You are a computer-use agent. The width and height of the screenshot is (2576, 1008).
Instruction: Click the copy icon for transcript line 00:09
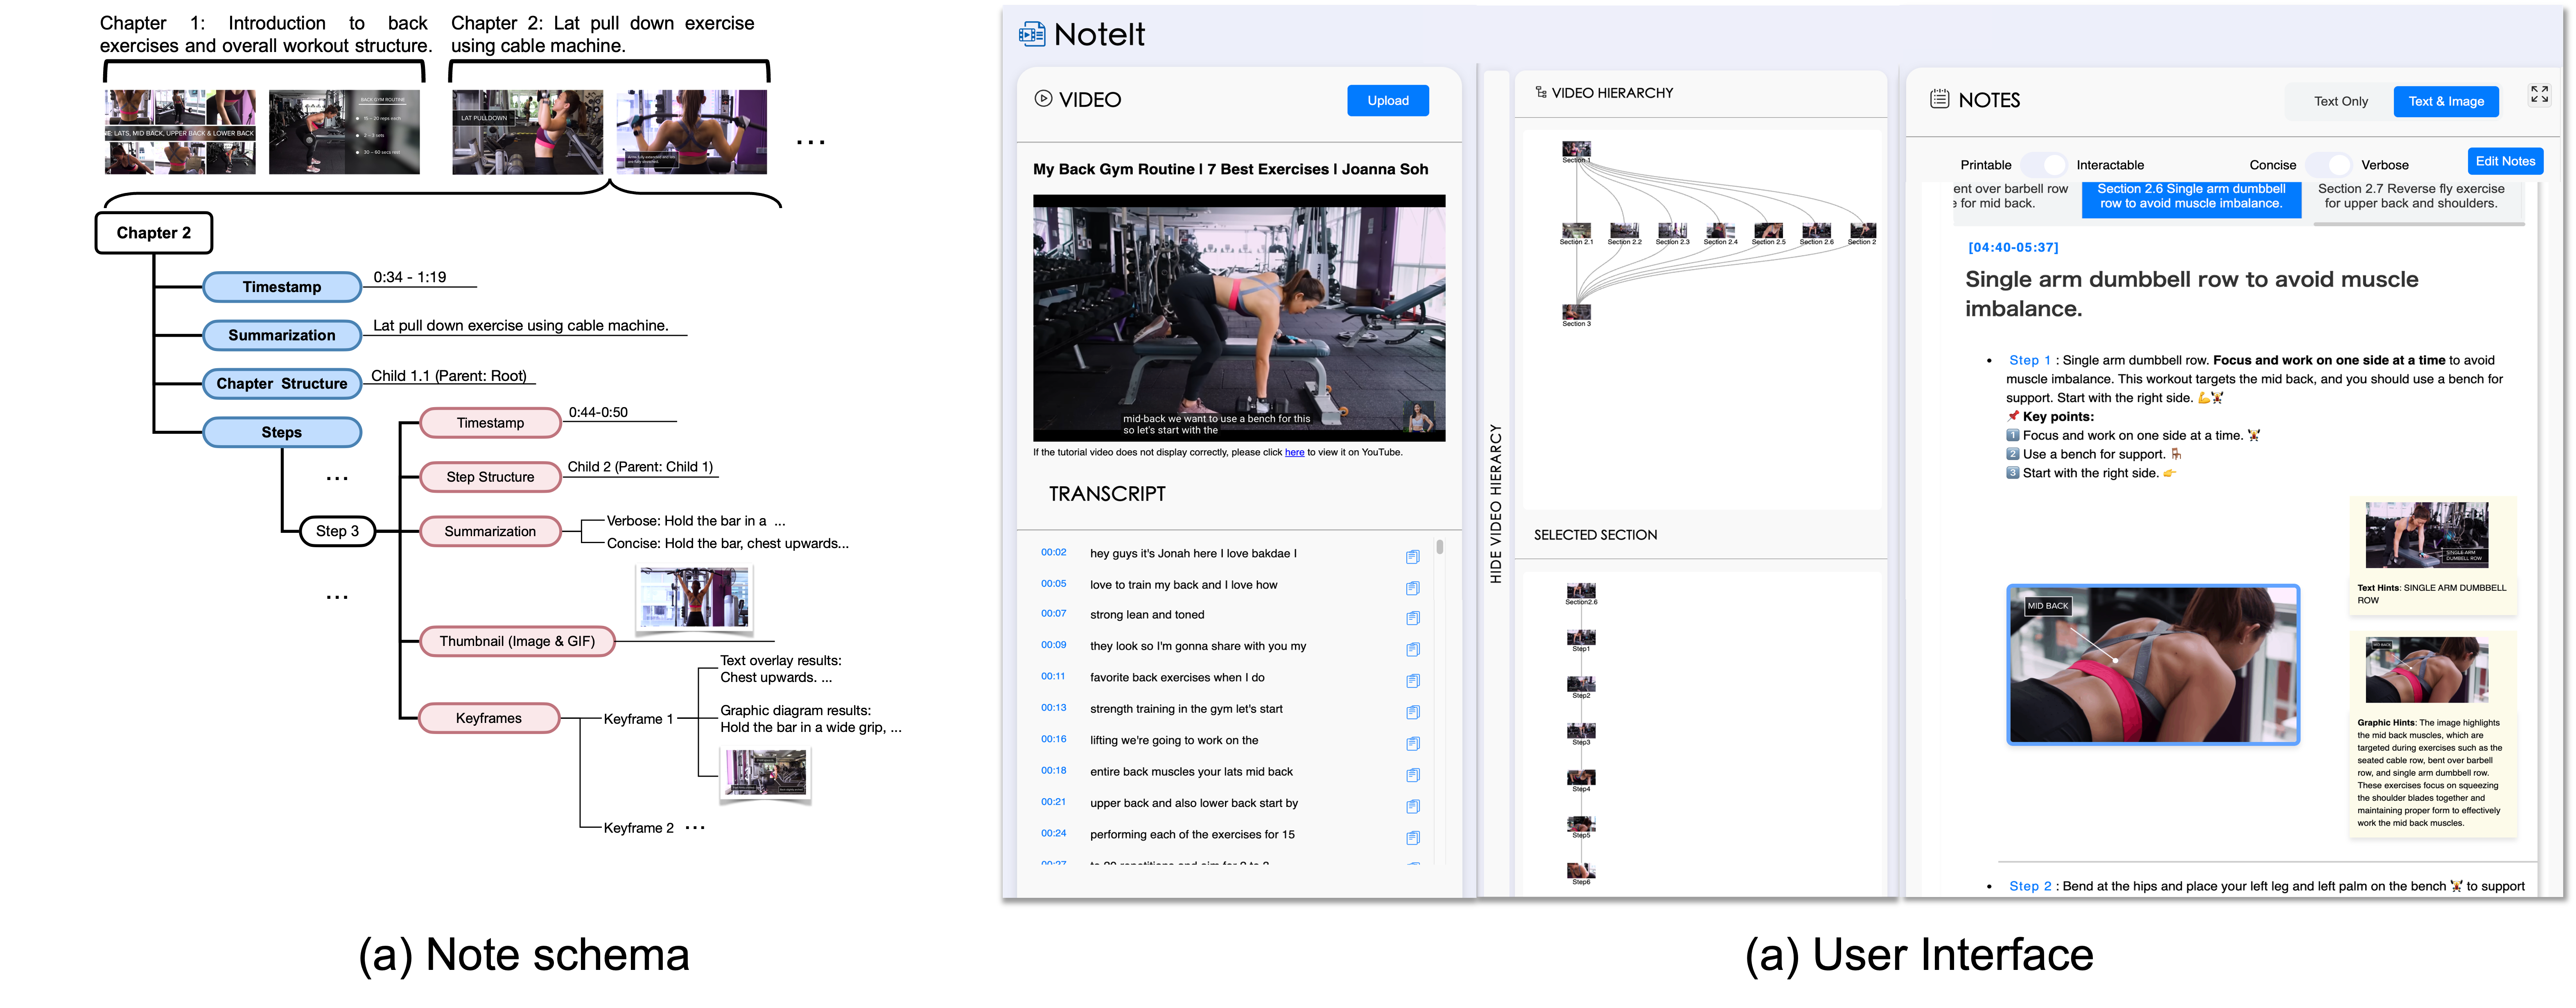pos(1412,650)
